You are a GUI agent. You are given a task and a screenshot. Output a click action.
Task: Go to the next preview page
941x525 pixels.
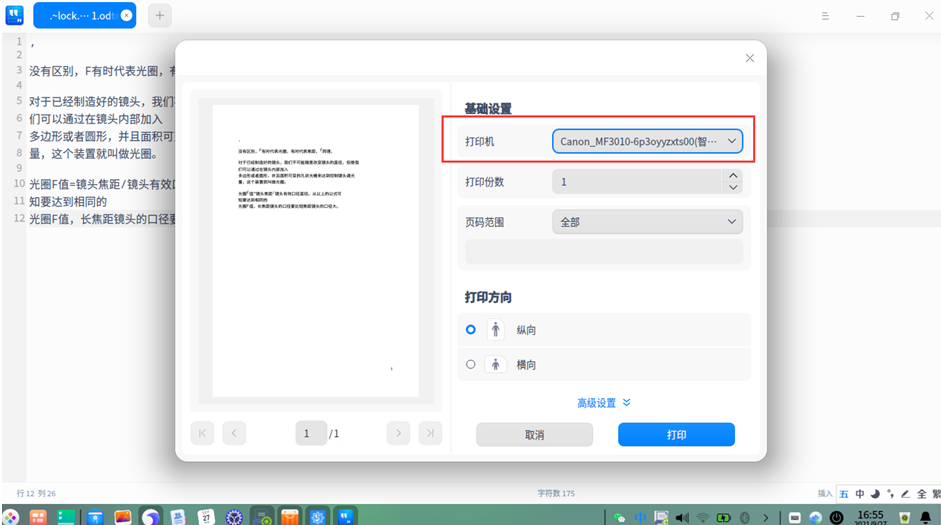pyautogui.click(x=398, y=433)
